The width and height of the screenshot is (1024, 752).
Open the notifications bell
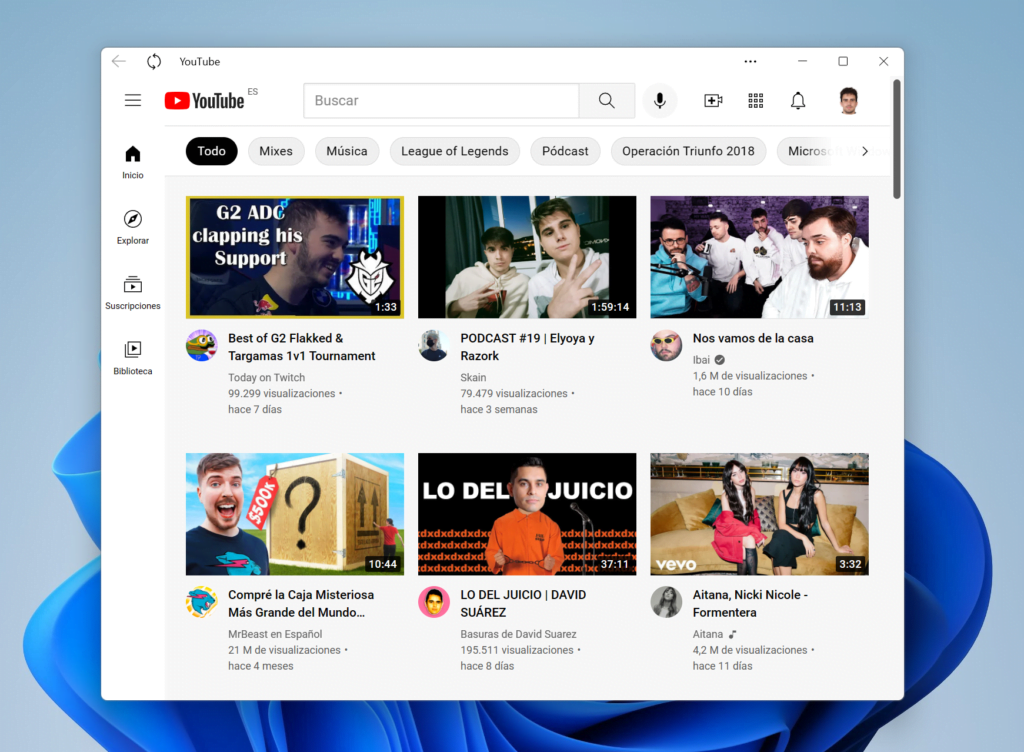point(798,100)
